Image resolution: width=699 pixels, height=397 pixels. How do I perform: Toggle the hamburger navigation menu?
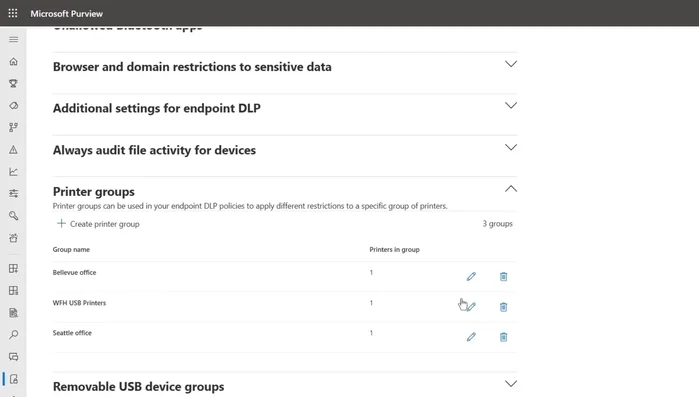(13, 40)
